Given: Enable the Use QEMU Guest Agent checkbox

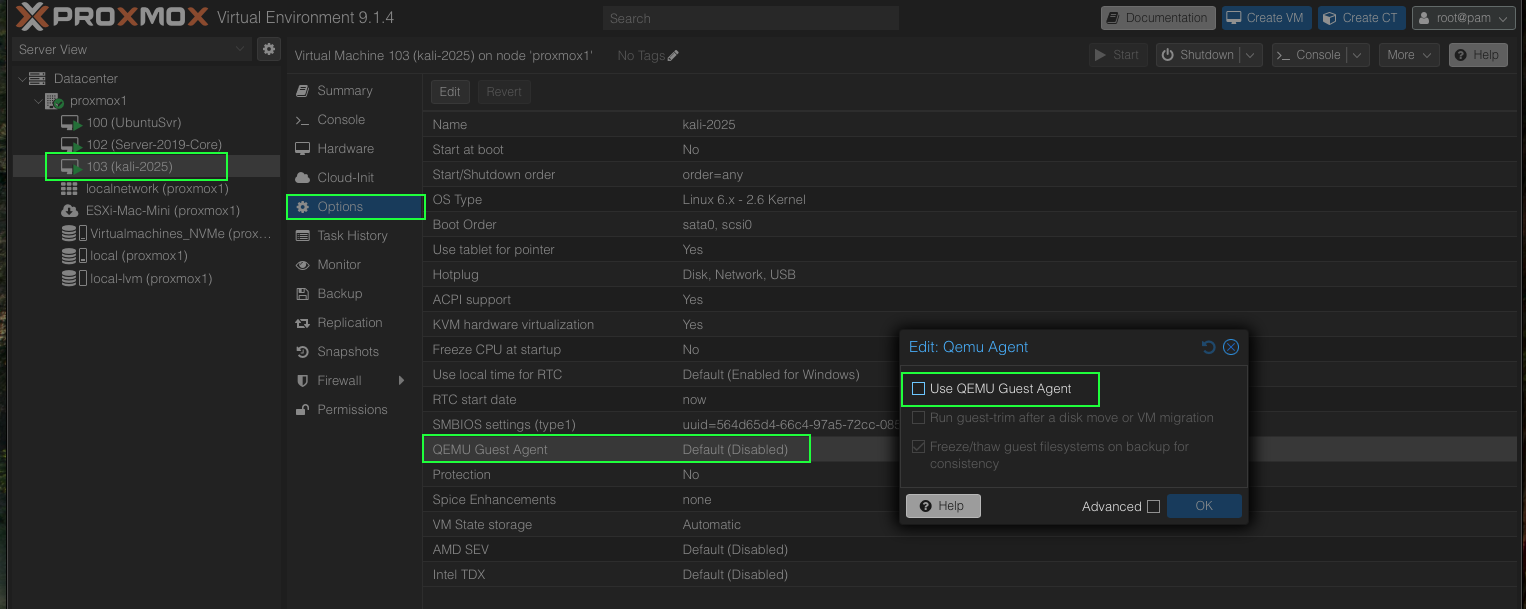Looking at the screenshot, I should pos(918,389).
